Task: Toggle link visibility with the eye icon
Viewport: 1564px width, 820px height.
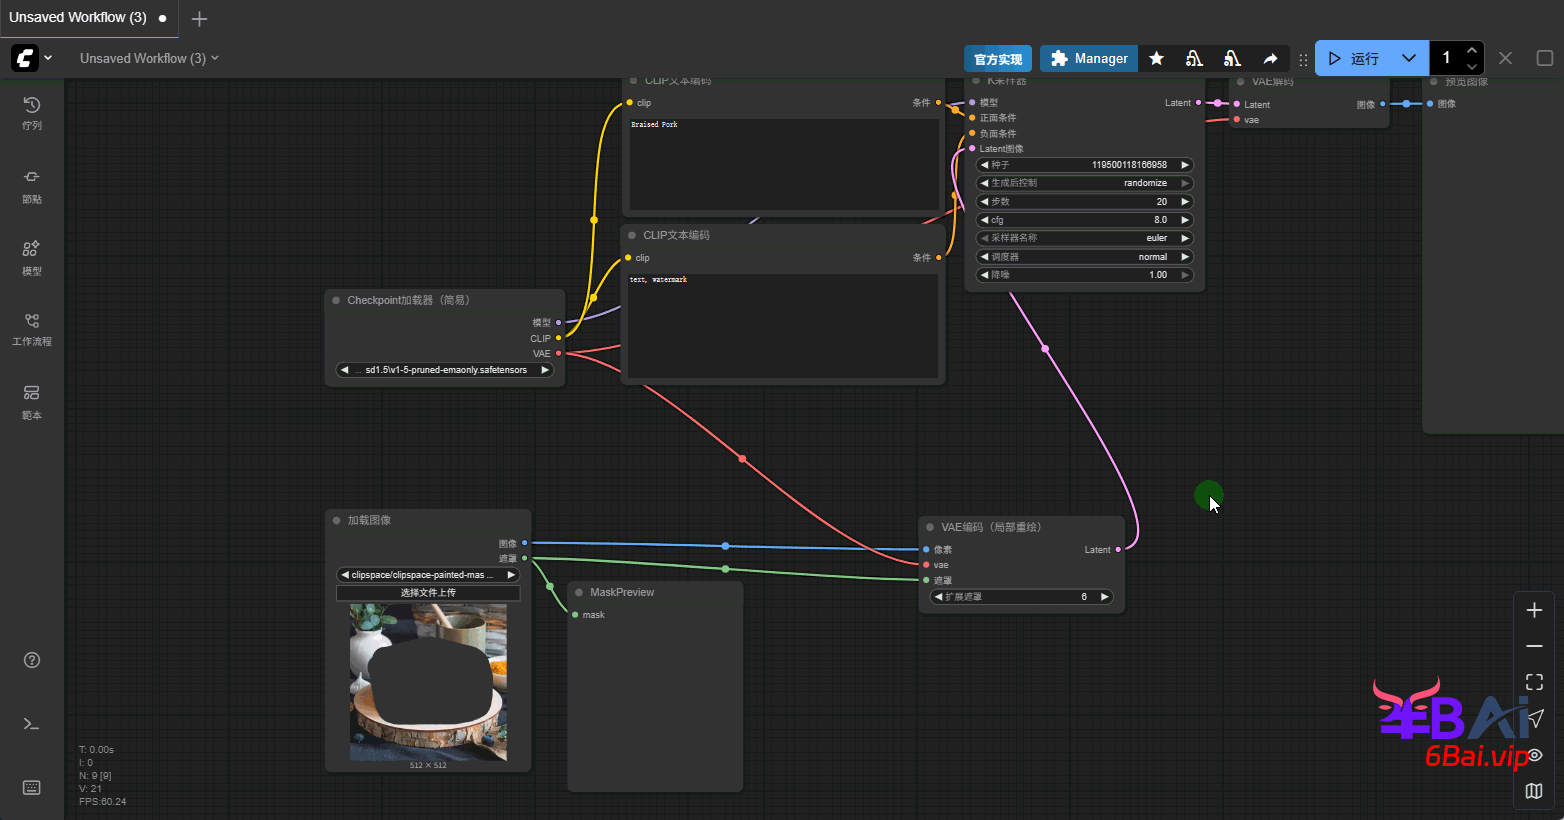Action: coord(1535,755)
